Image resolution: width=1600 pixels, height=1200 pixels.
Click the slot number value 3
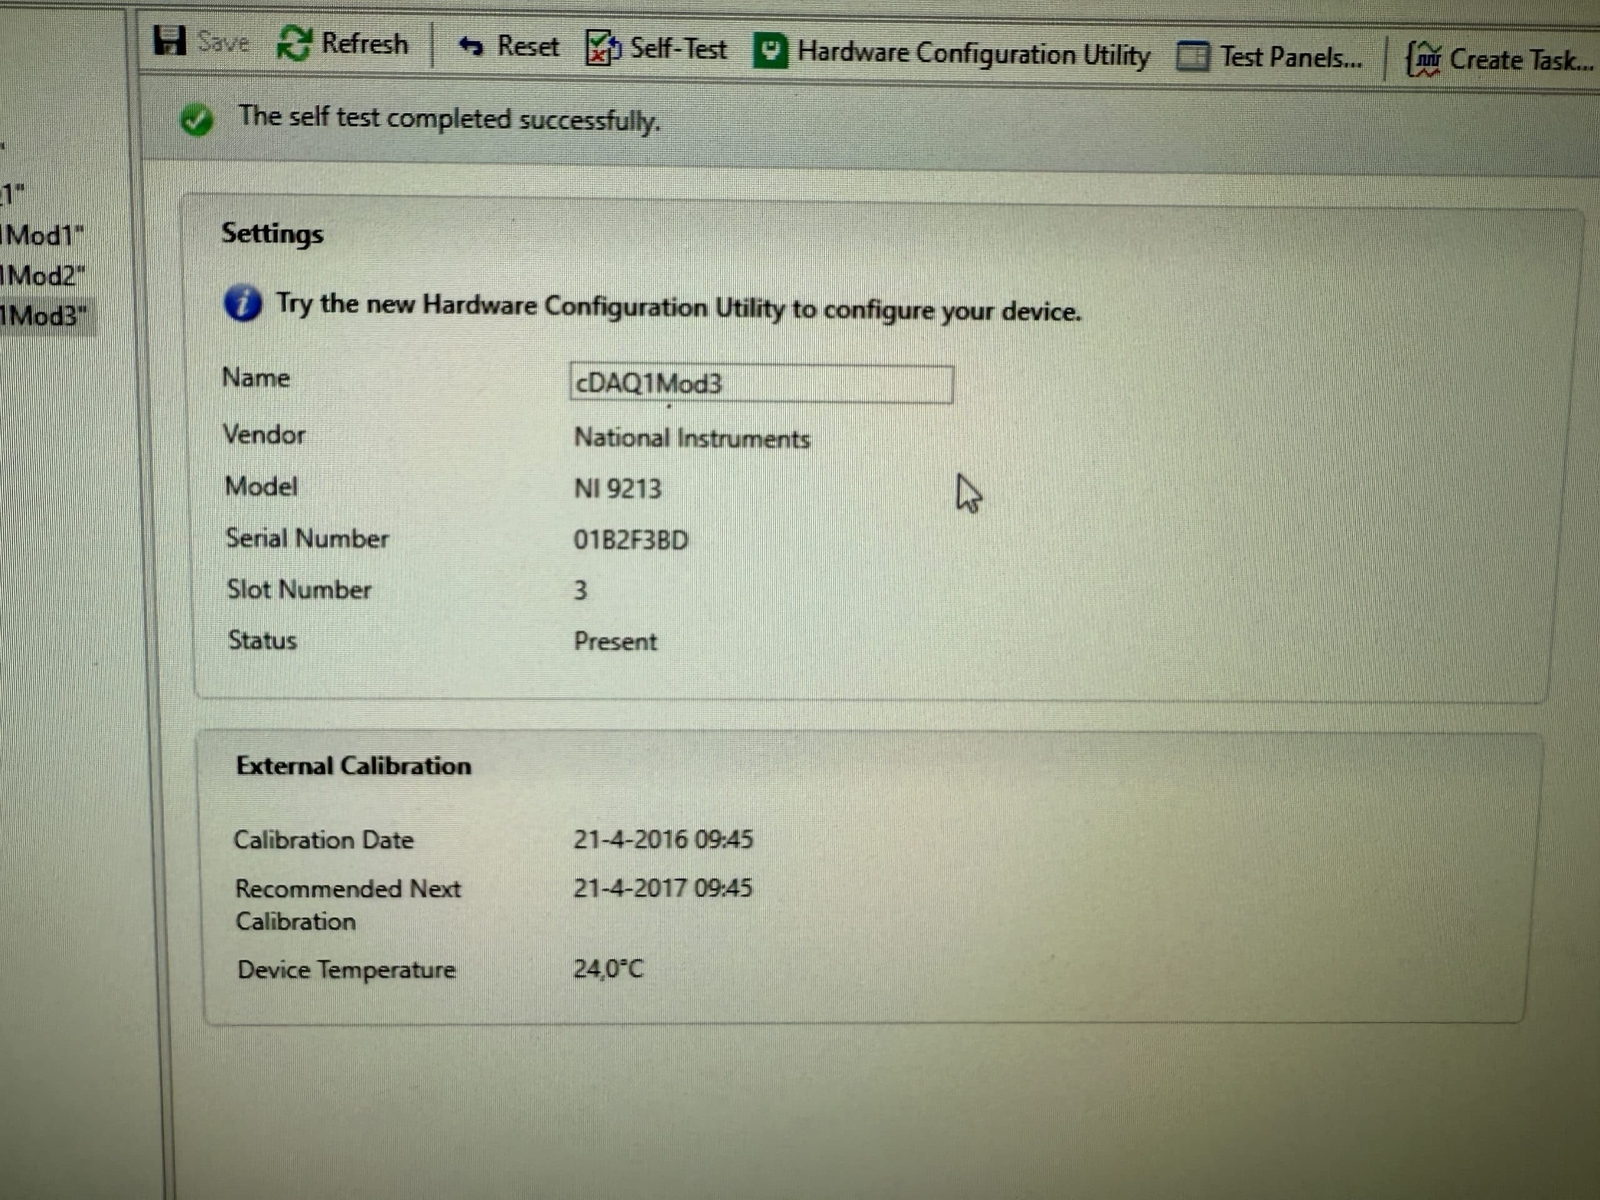click(x=580, y=590)
